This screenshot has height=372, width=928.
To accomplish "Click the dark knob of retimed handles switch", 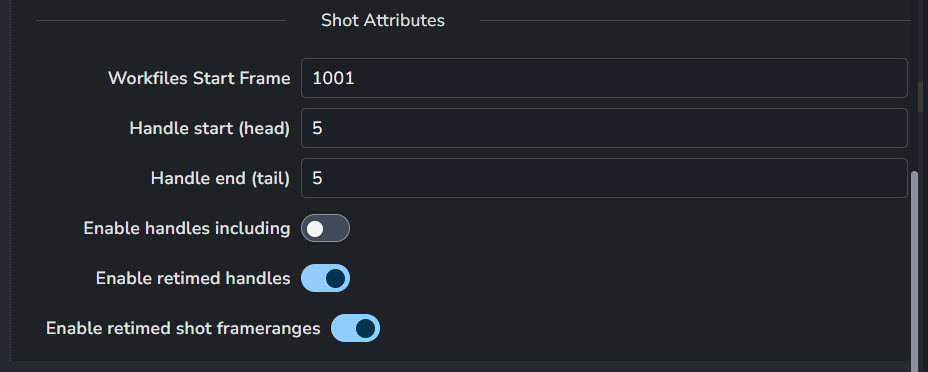I will point(336,279).
